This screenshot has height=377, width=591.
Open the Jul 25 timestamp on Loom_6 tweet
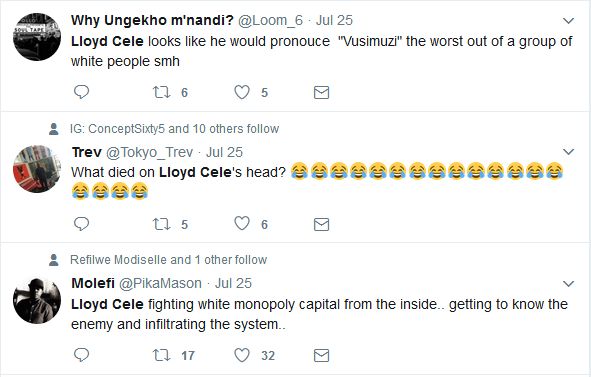(334, 20)
